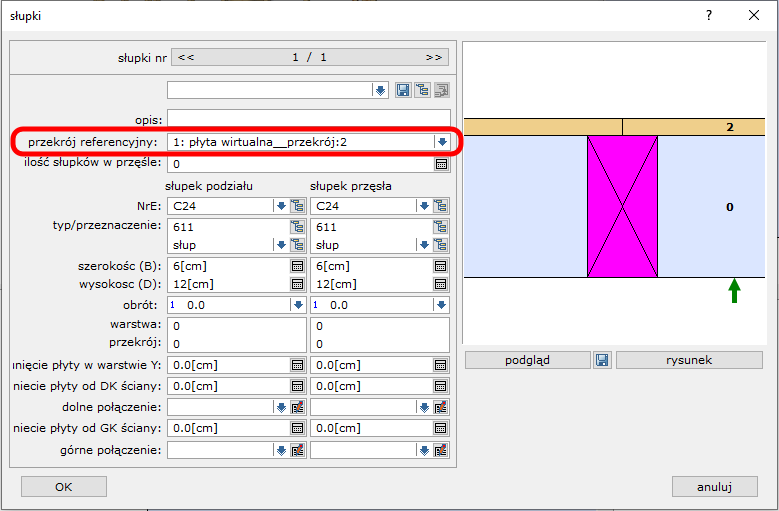Open calculator for ilość słupków w przęśle
The height and width of the screenshot is (511, 779).
click(441, 164)
